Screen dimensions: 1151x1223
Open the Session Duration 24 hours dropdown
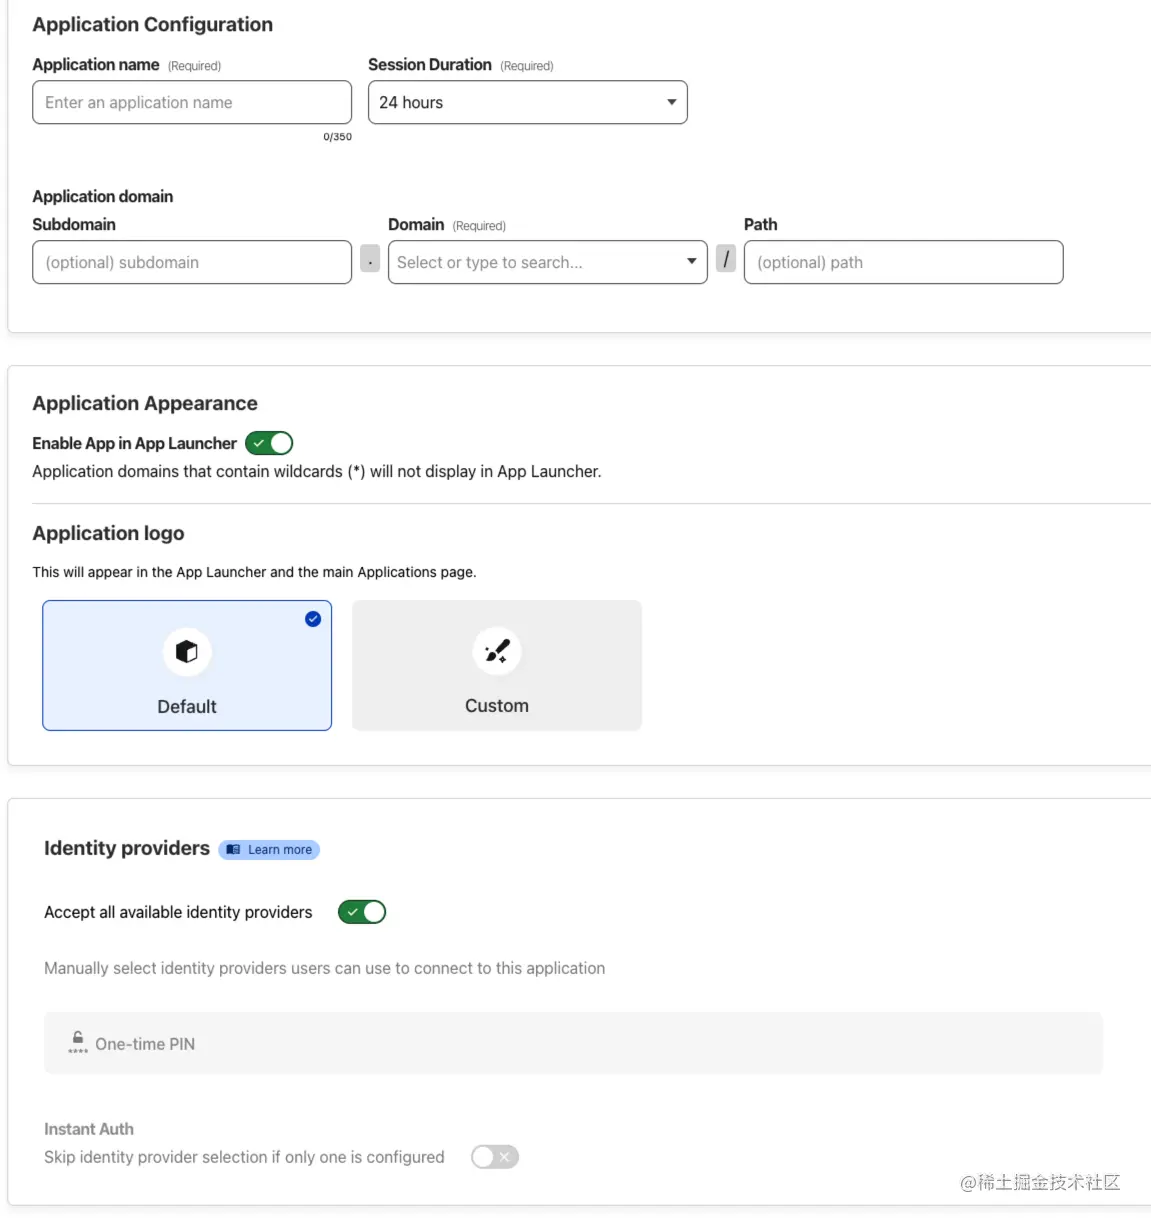tap(528, 102)
